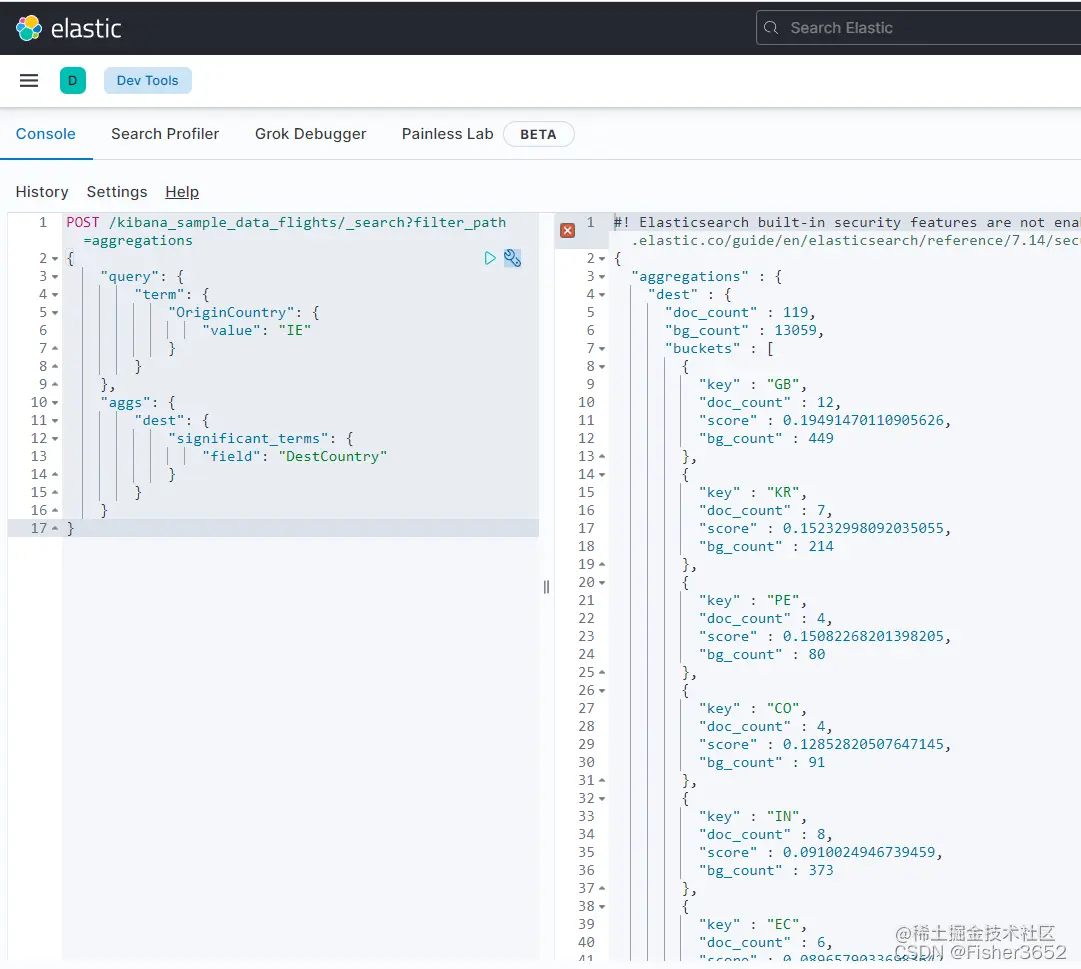Click the Elastic logo icon

pos(28,28)
